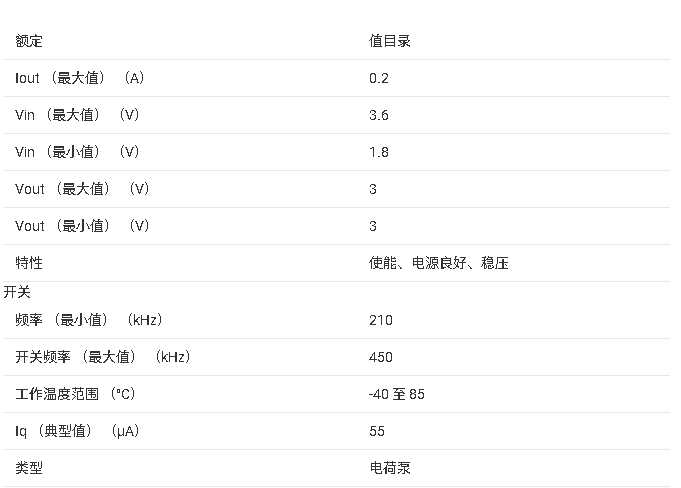681x488 pixels.
Task: Select the Vin (最大值) (V) row label
Action: (x=77, y=115)
